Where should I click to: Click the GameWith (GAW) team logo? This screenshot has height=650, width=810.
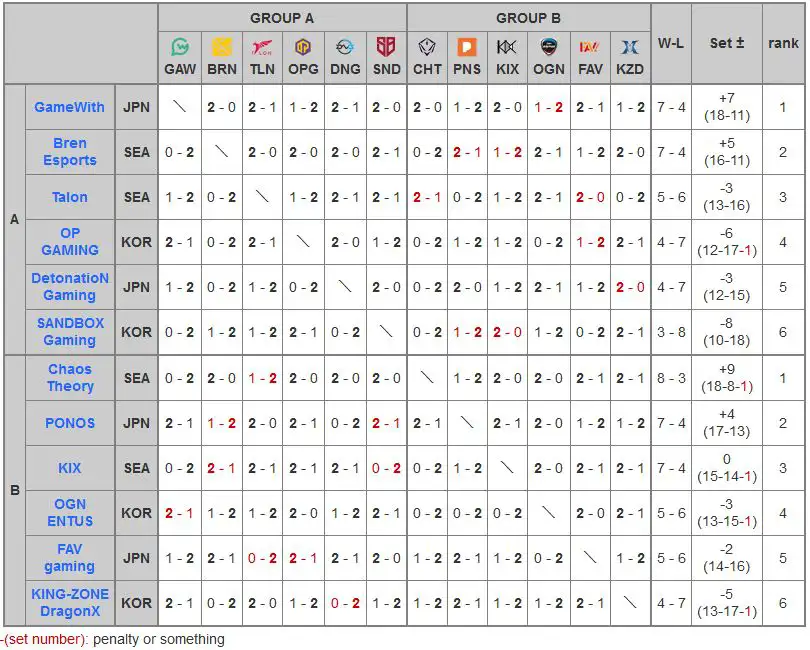tap(181, 46)
